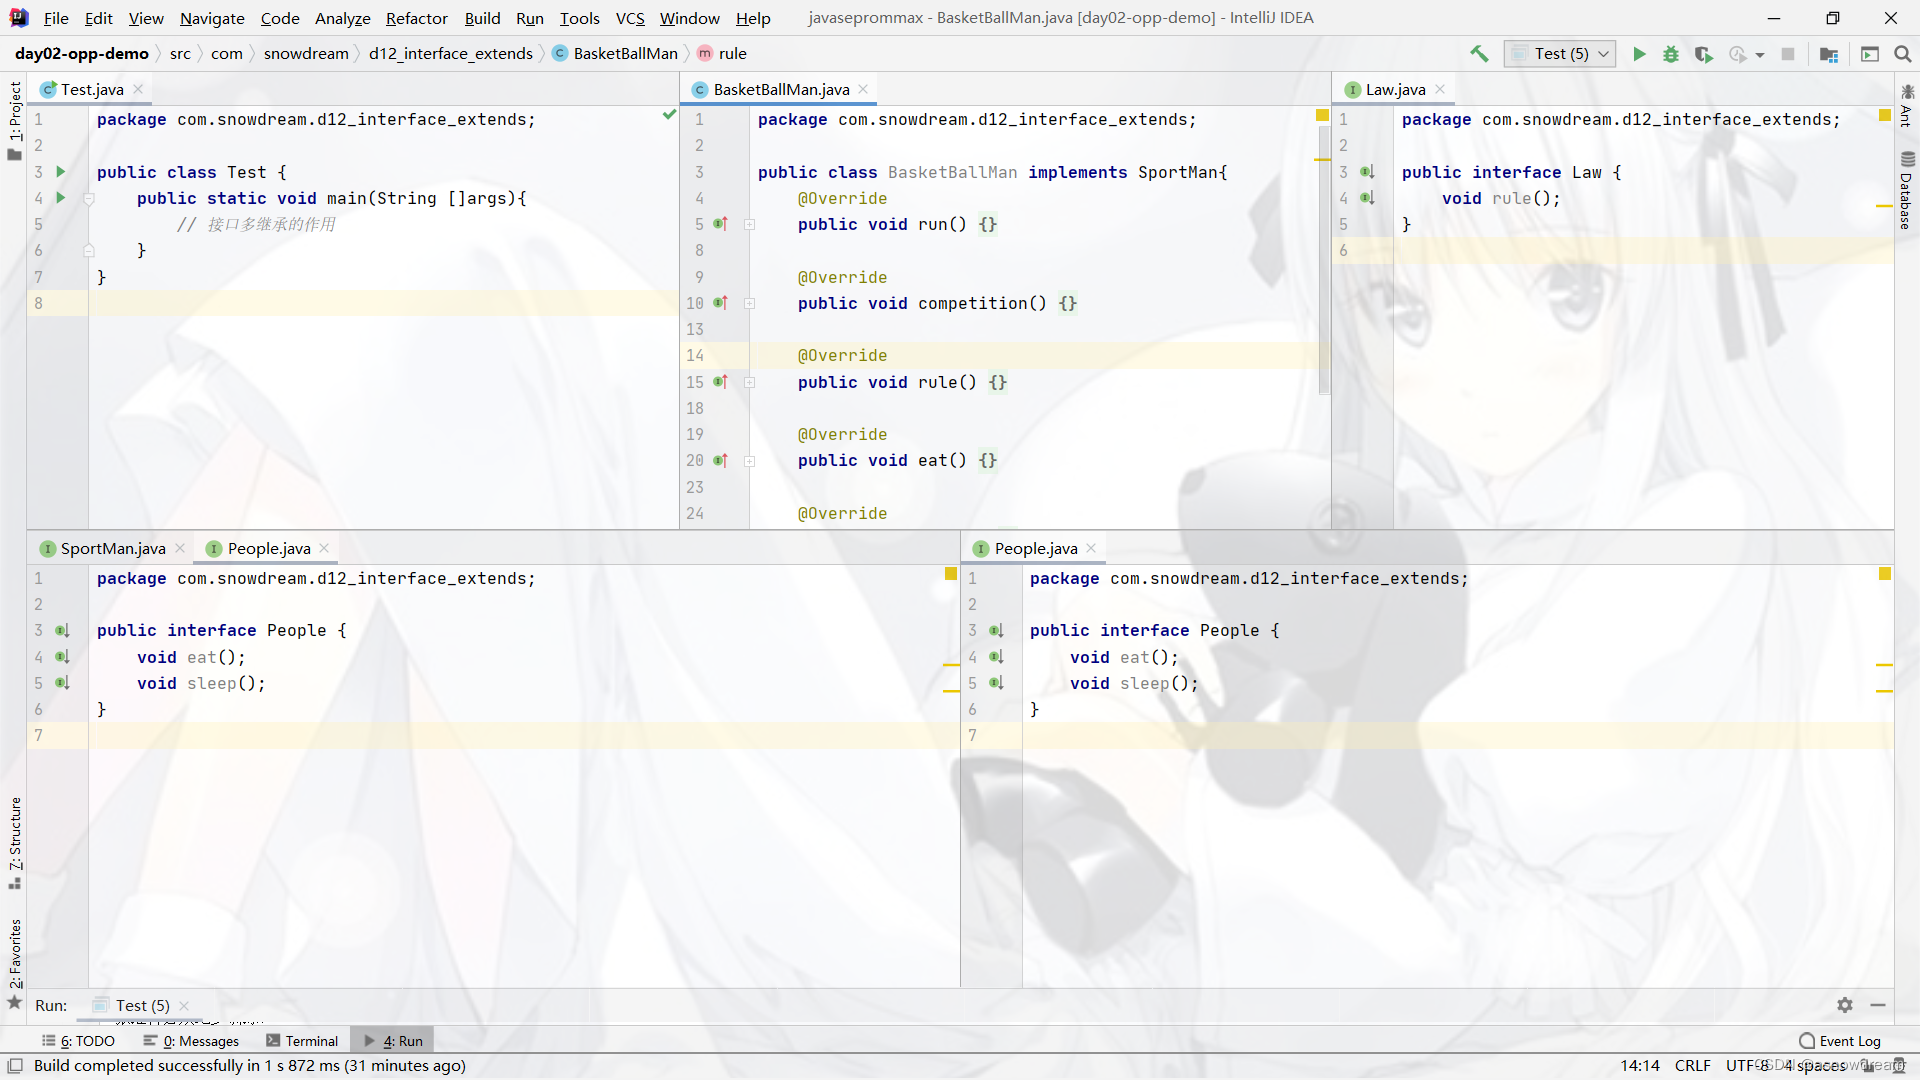Toggle the 4: Run tool window

(x=393, y=1041)
